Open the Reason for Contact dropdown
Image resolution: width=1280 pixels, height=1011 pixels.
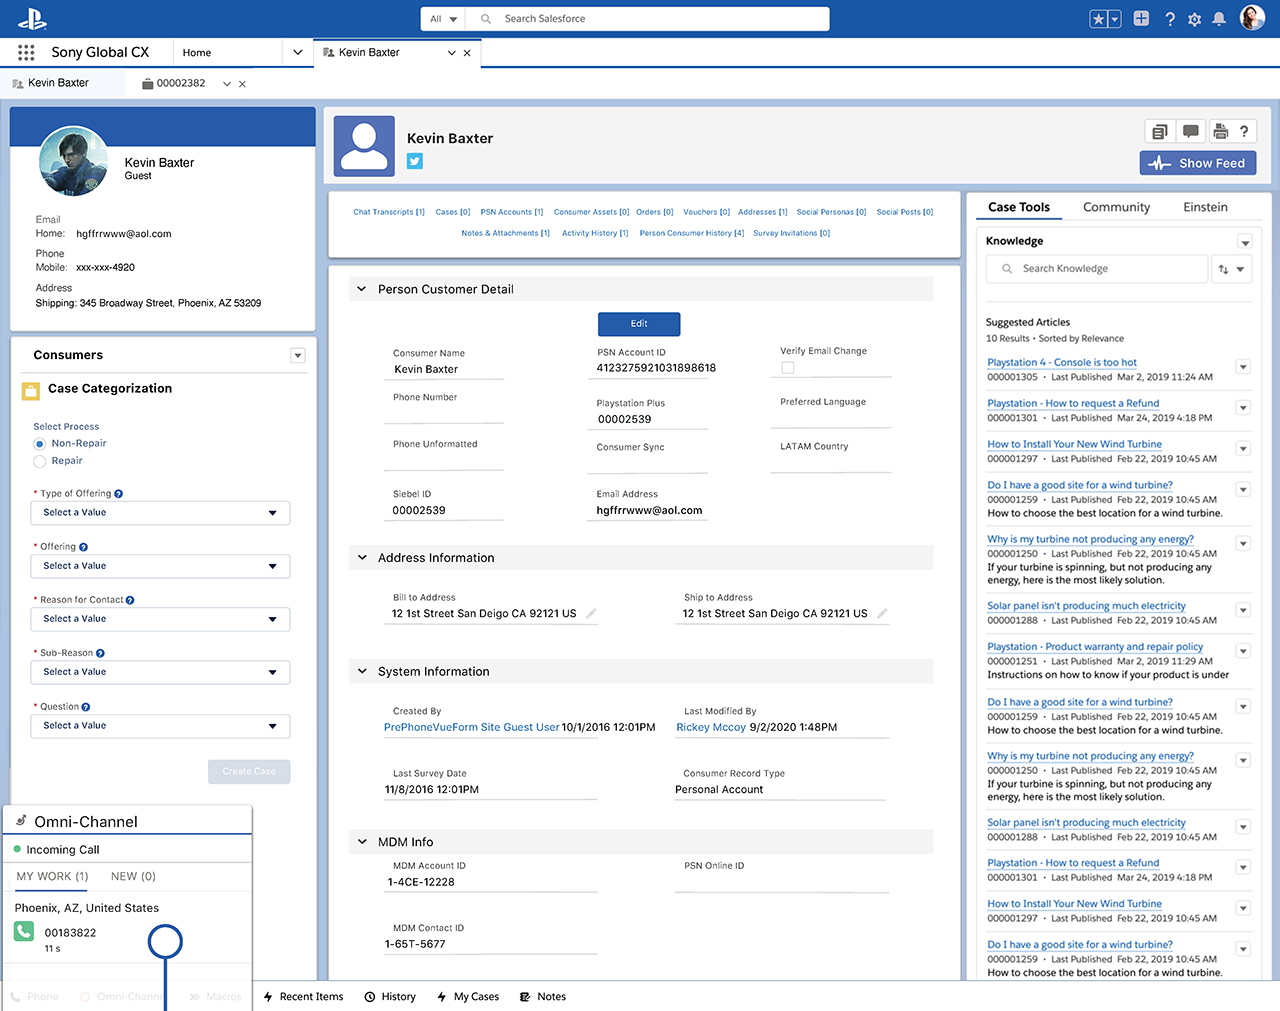(x=160, y=619)
